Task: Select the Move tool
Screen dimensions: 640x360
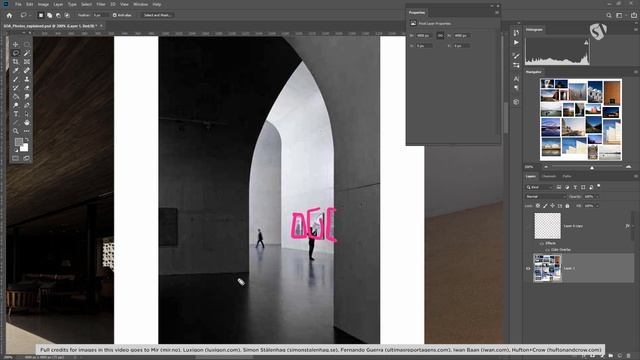Action: coord(16,44)
